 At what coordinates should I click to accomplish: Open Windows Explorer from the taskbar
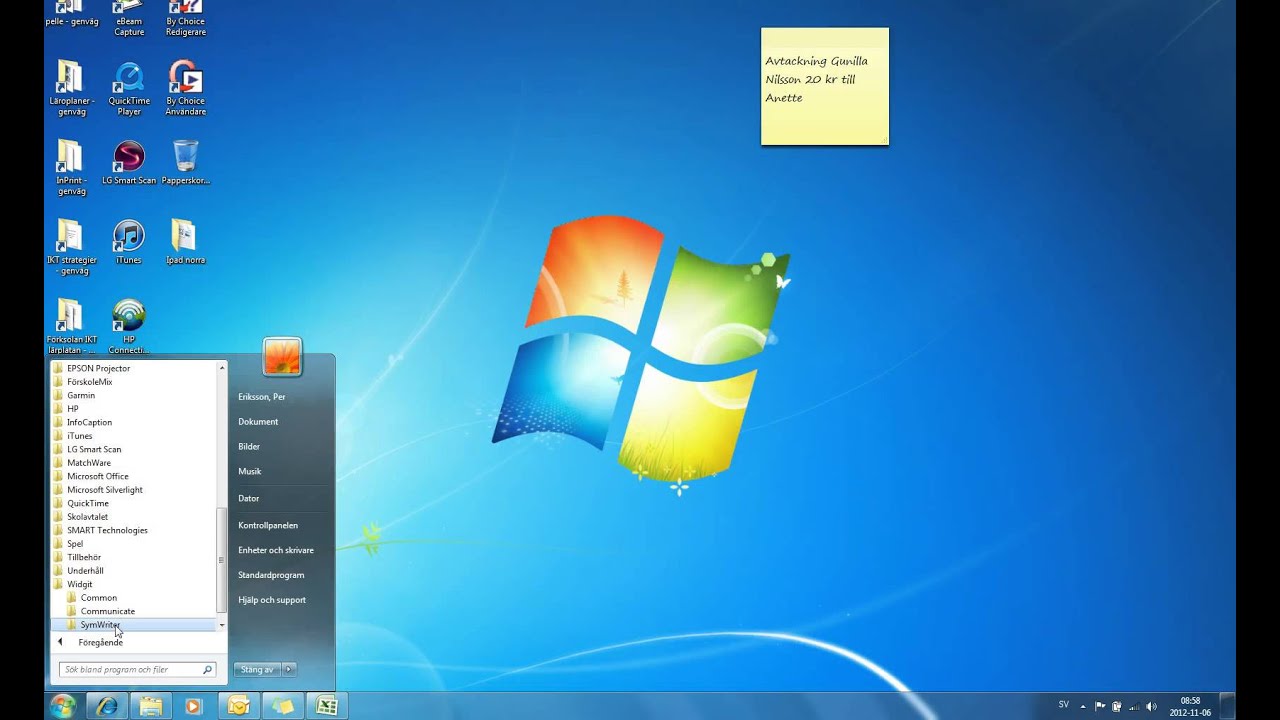pyautogui.click(x=150, y=706)
